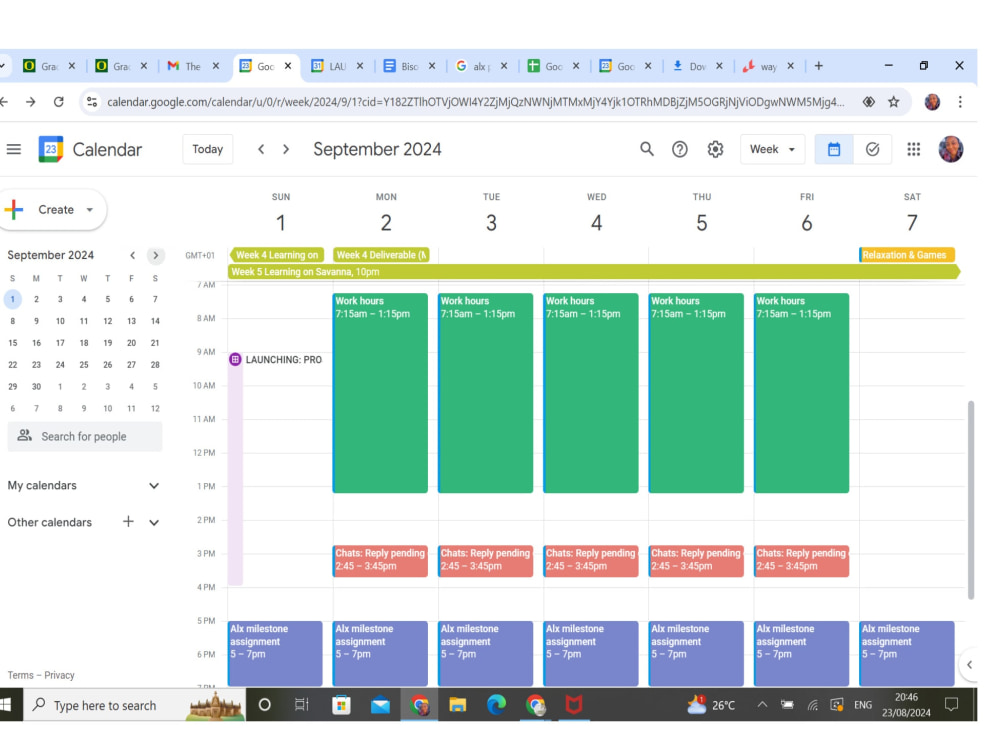Collapse the Other calendars section
This screenshot has height=750, width=1000.
154,522
